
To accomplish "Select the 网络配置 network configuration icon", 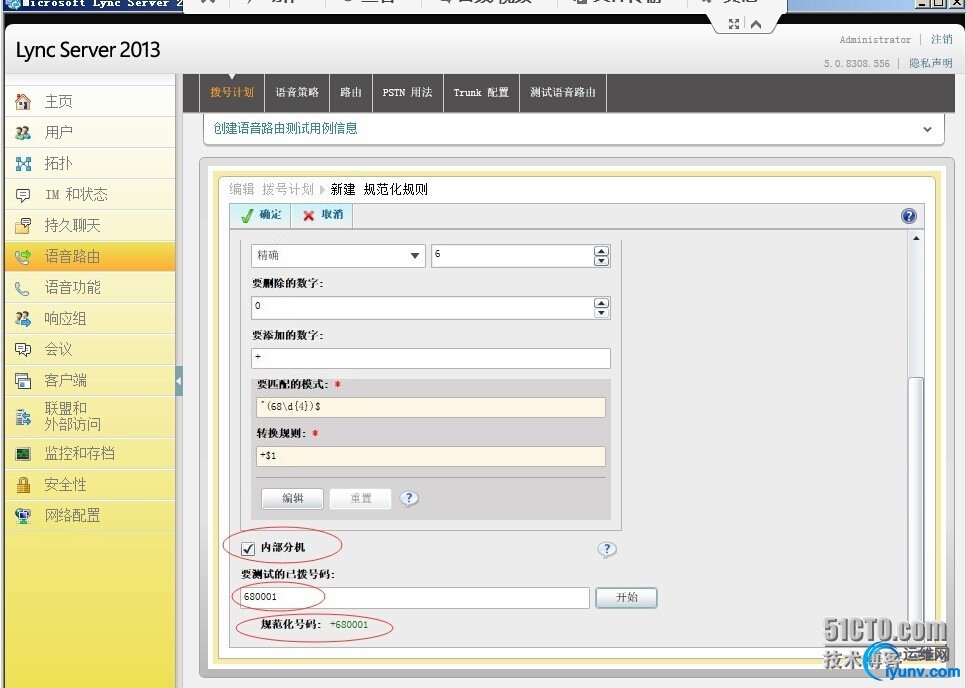I will click(x=23, y=516).
